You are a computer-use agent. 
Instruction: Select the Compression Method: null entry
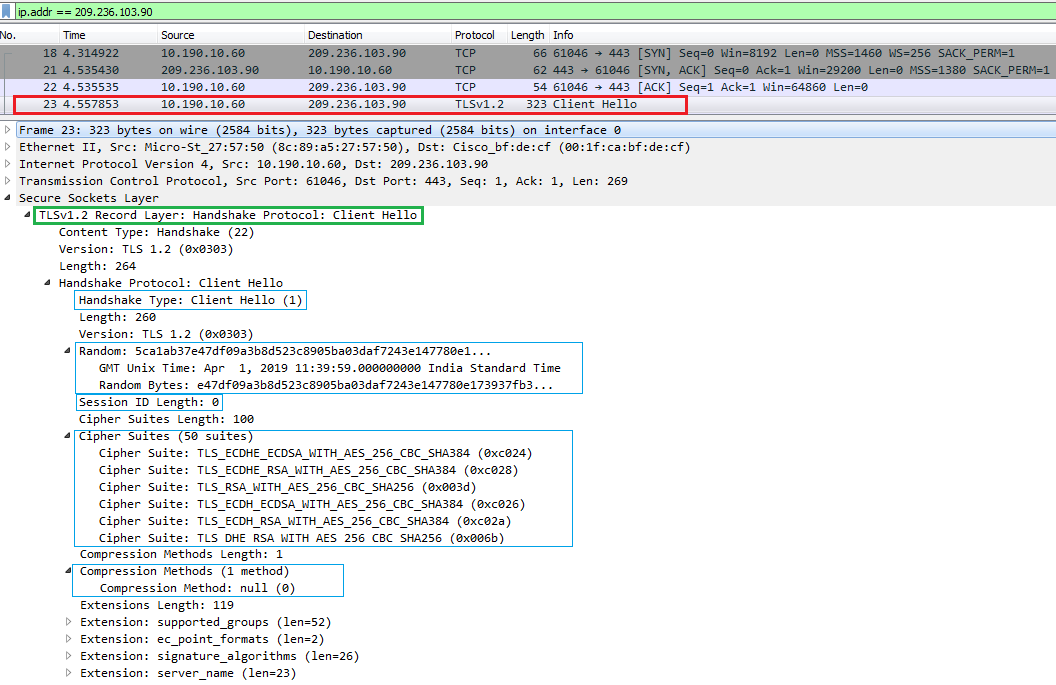pyautogui.click(x=200, y=588)
